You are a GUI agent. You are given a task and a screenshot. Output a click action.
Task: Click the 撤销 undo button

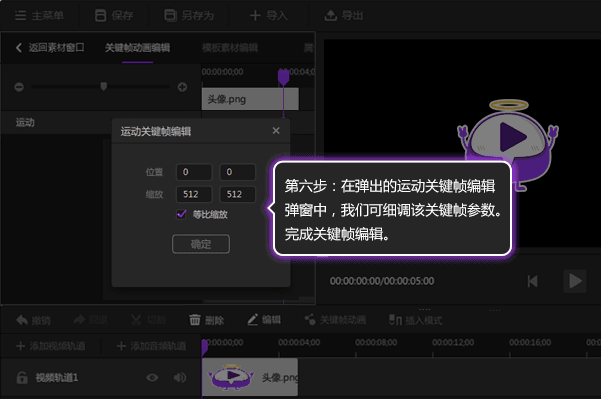point(33,320)
